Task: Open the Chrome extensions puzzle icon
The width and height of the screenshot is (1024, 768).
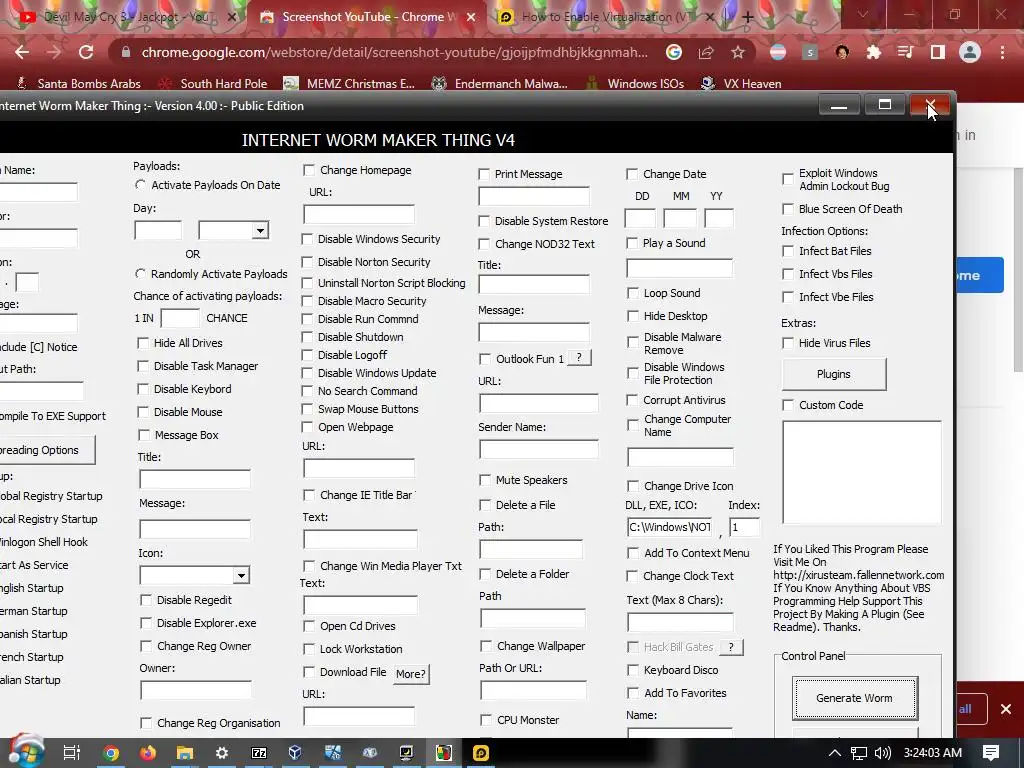Action: pyautogui.click(x=874, y=52)
